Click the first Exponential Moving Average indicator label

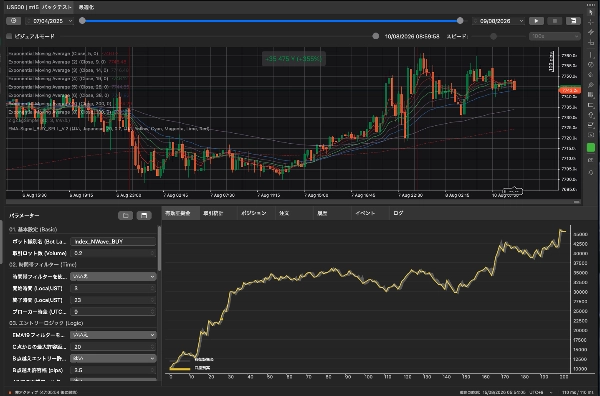click(62, 54)
